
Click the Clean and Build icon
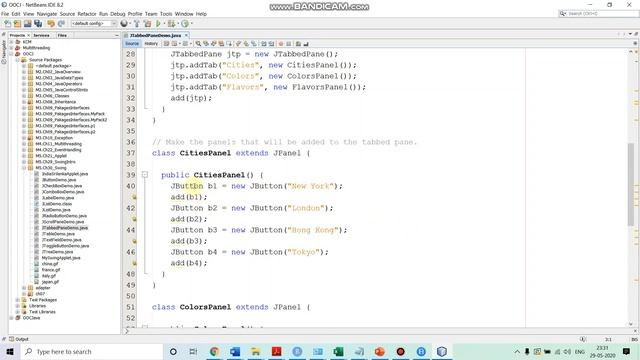click(147, 24)
